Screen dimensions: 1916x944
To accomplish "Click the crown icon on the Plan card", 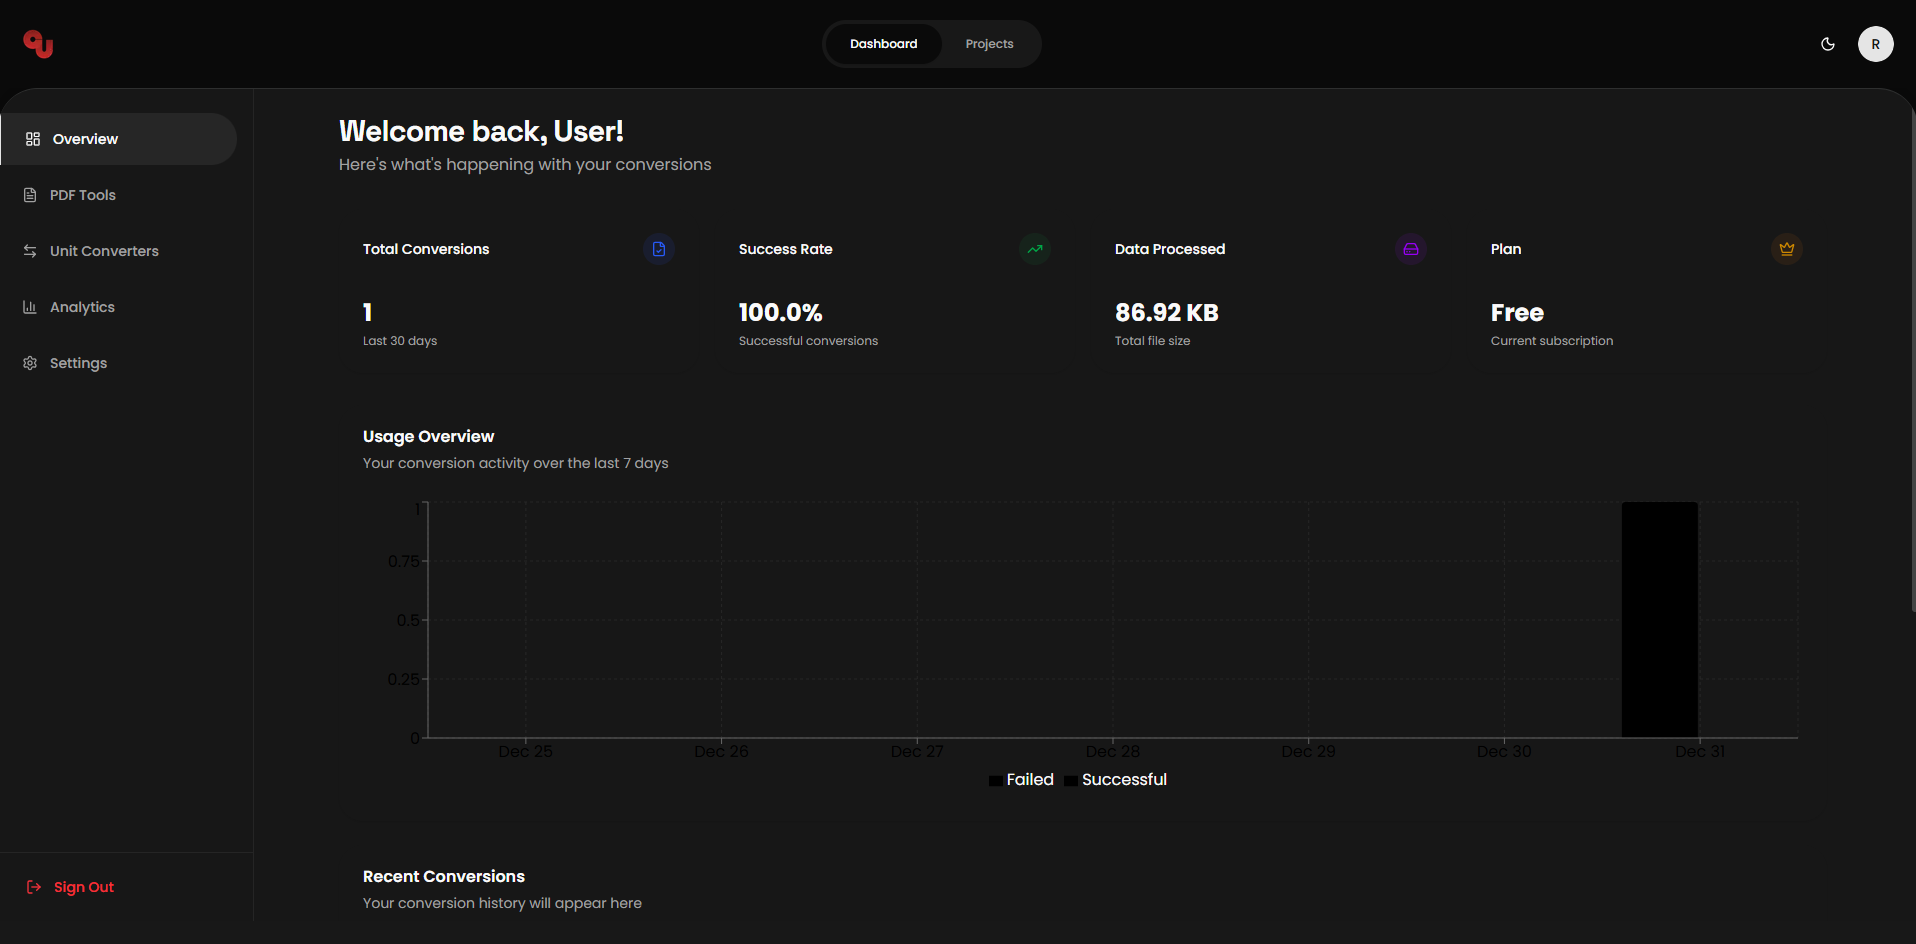I will click(1787, 249).
